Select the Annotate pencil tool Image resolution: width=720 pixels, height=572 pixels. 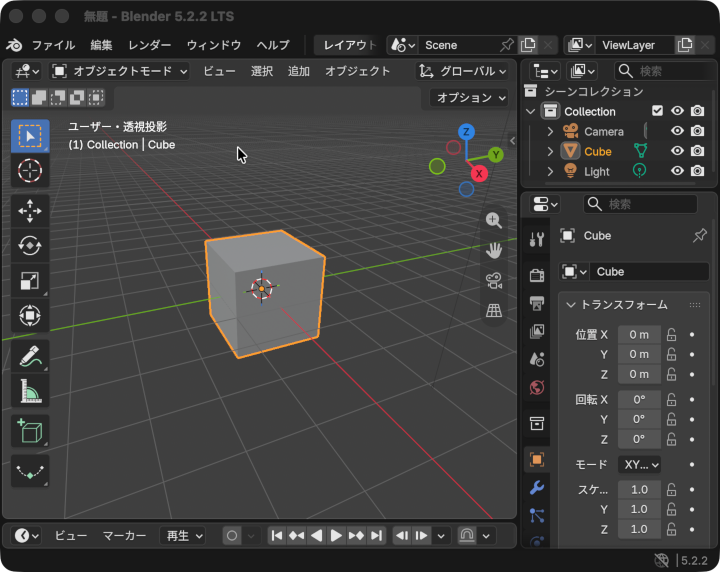pos(30,356)
